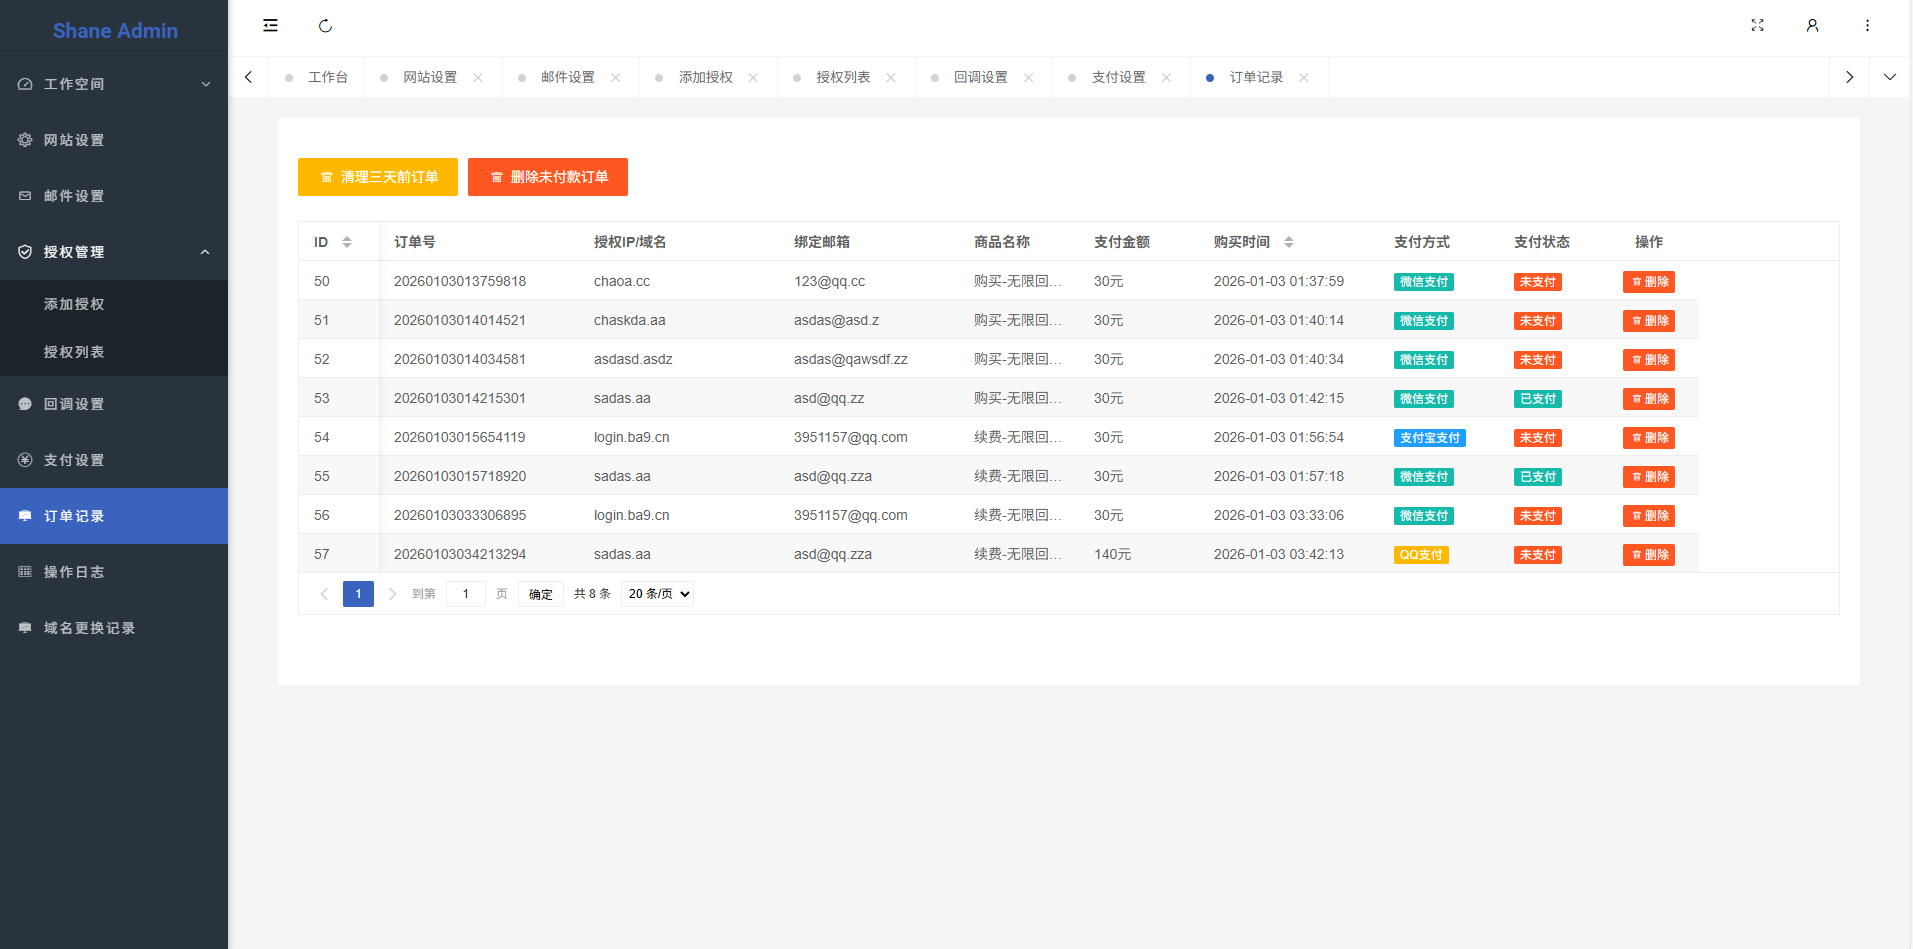This screenshot has width=1913, height=949.
Task: Open 操作日志 in the sidebar
Action: coord(74,572)
